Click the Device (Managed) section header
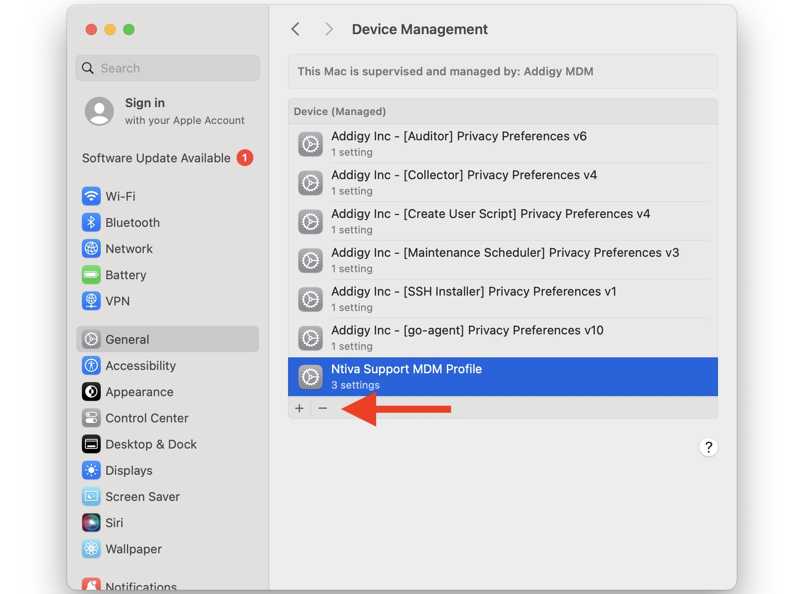The width and height of the screenshot is (800, 594). (503, 111)
